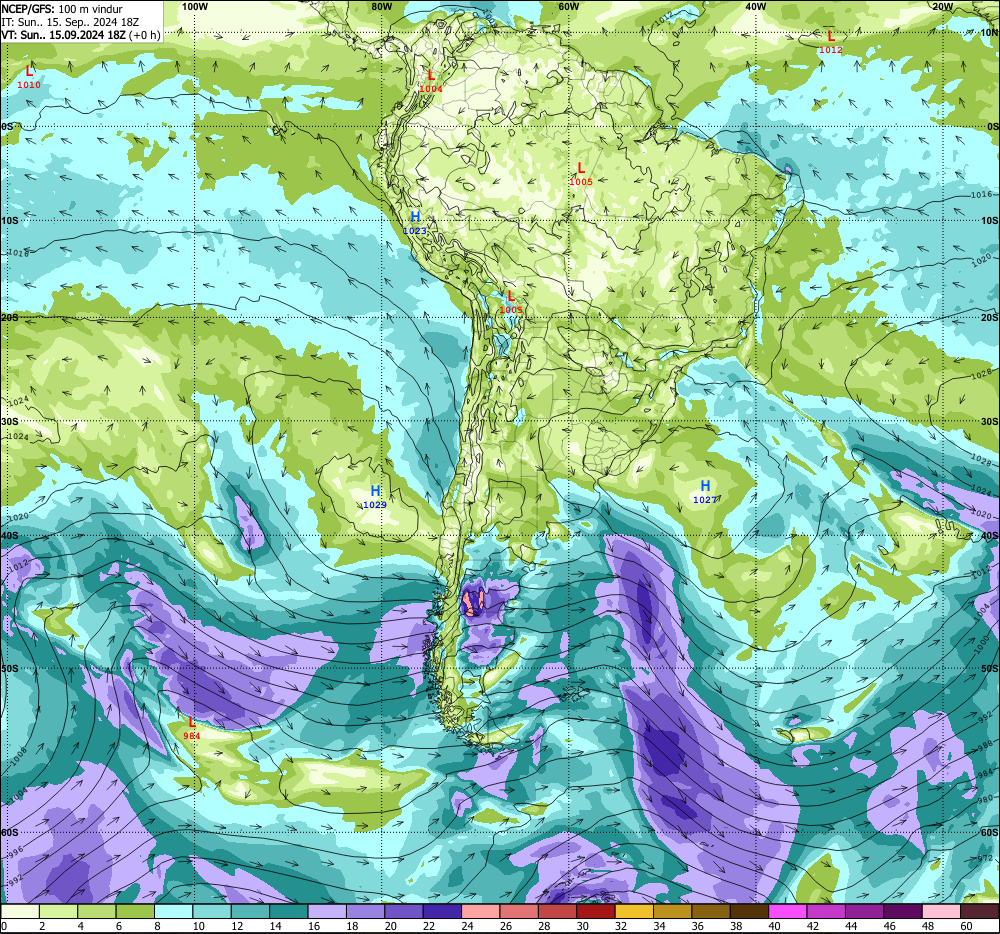This screenshot has width=1000, height=934.
Task: Pick the dark red 30–32 legend swatch
Action: click(x=596, y=911)
